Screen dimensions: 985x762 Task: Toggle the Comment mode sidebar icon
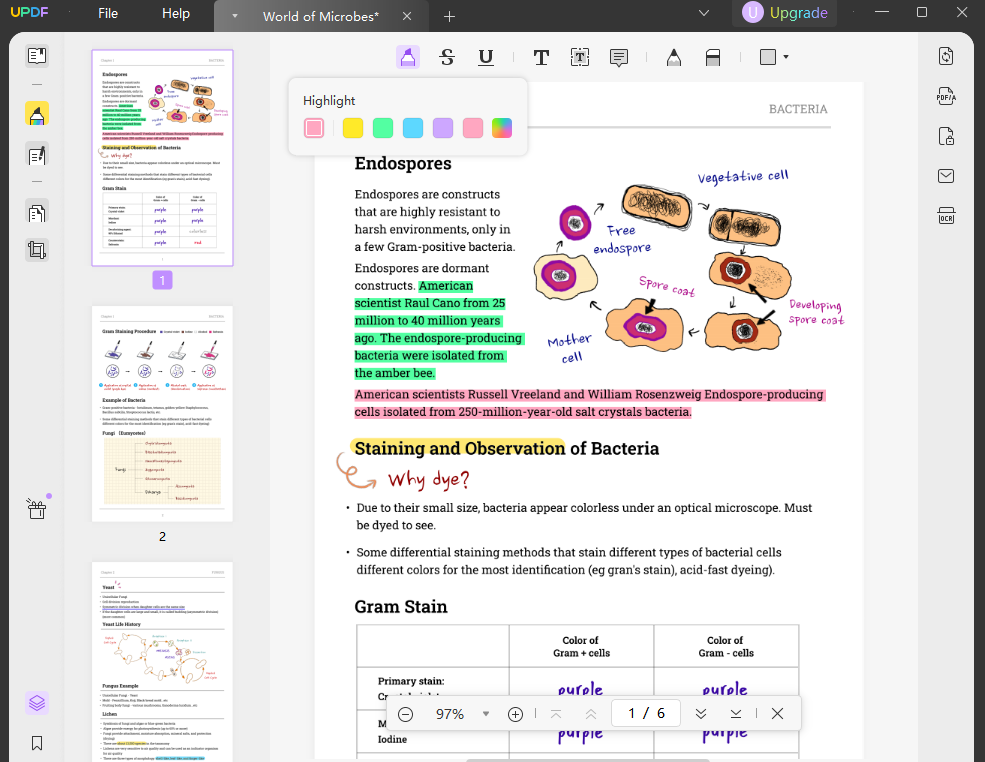tap(37, 114)
